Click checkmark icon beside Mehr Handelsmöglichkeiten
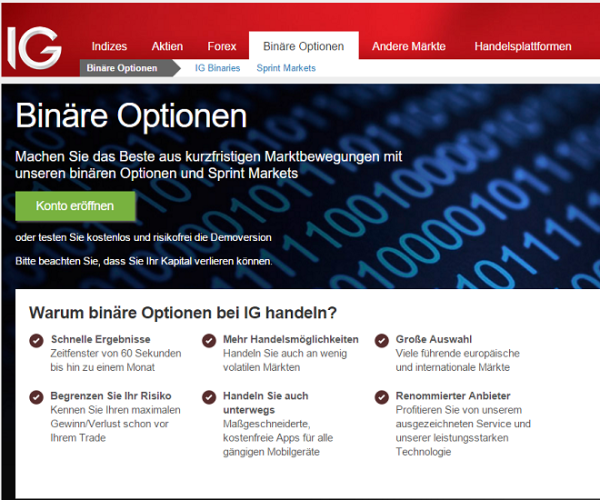The height and width of the screenshot is (500, 600). click(209, 340)
